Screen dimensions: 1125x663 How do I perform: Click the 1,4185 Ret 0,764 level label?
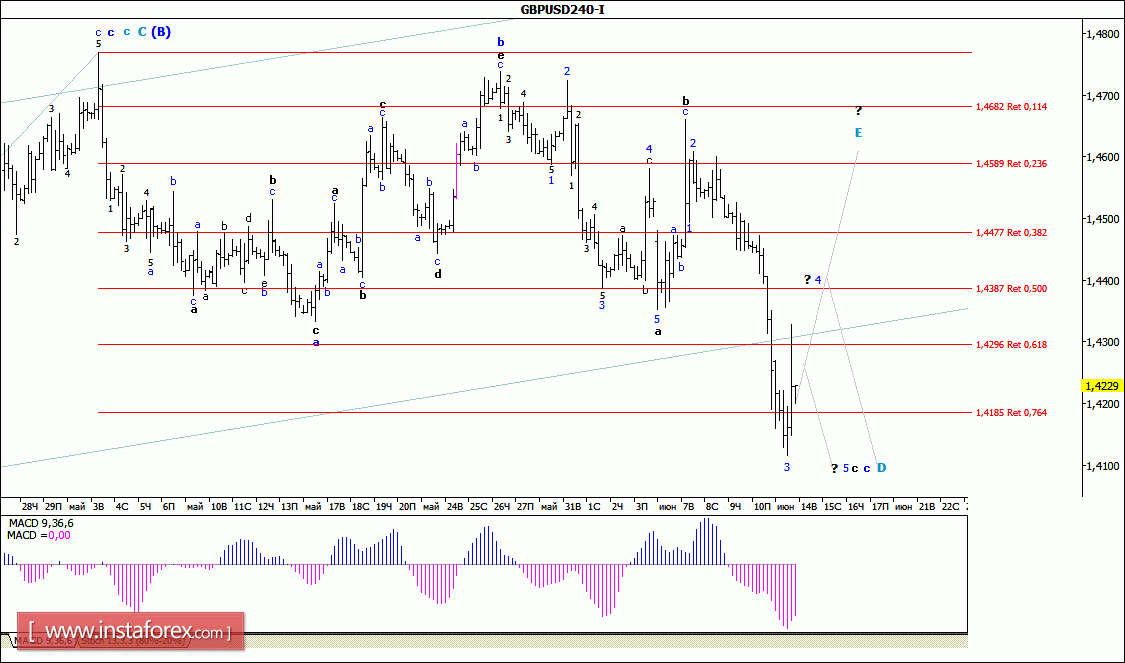pyautogui.click(x=1010, y=412)
